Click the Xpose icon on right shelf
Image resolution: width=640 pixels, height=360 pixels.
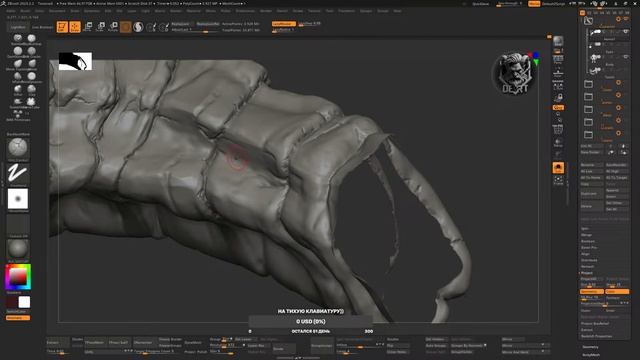click(558, 180)
